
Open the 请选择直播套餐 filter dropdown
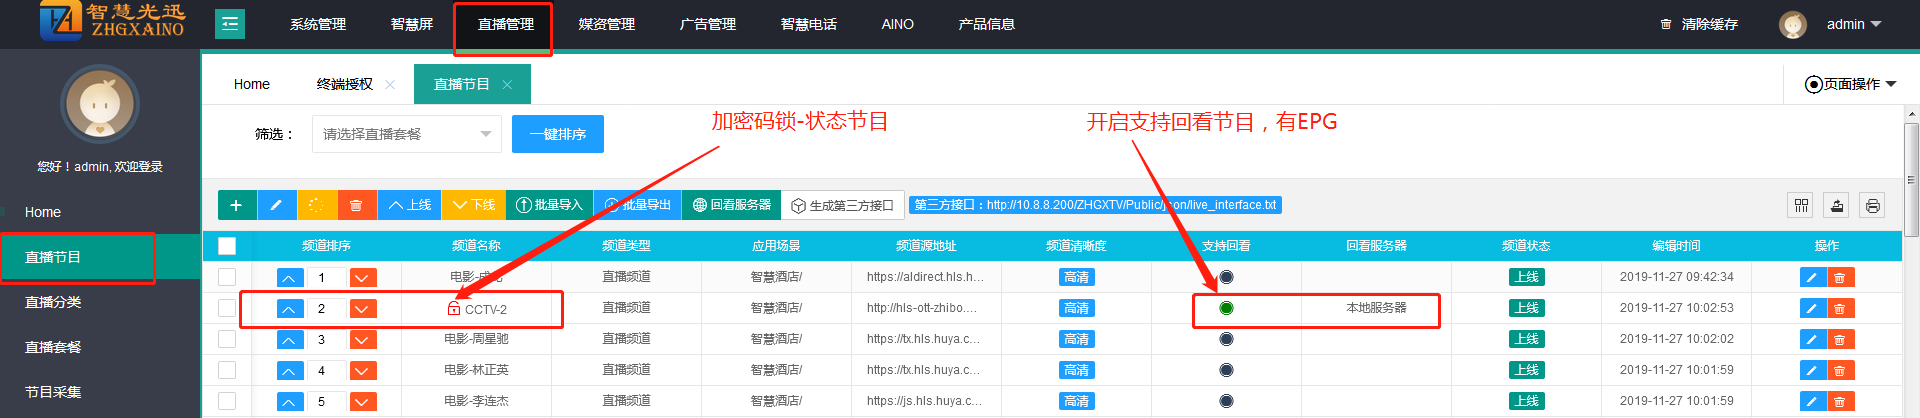(406, 134)
